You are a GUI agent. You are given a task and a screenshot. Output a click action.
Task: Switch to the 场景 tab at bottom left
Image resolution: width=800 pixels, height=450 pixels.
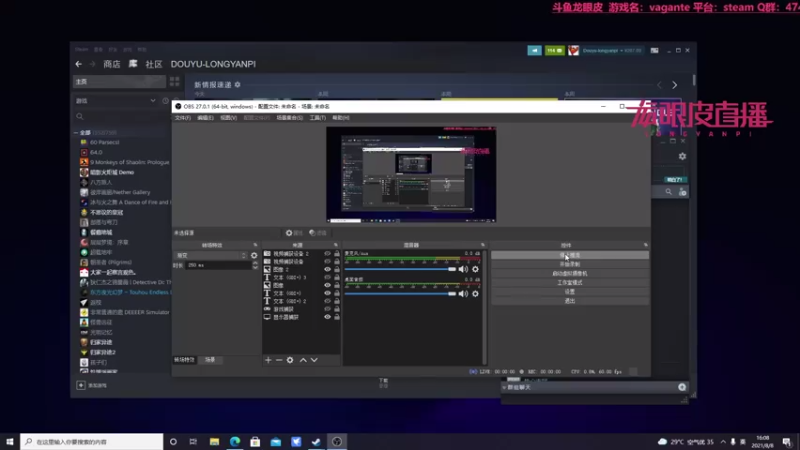[210, 360]
